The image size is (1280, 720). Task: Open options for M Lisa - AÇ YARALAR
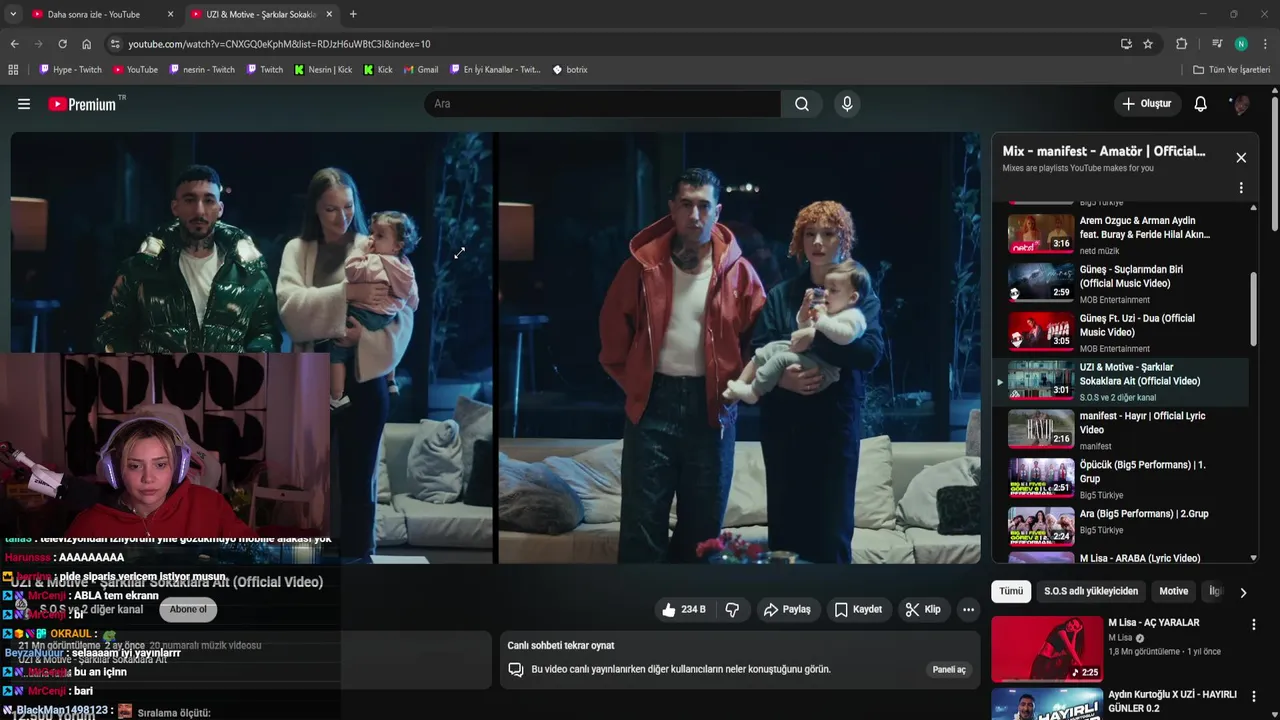(x=1253, y=624)
